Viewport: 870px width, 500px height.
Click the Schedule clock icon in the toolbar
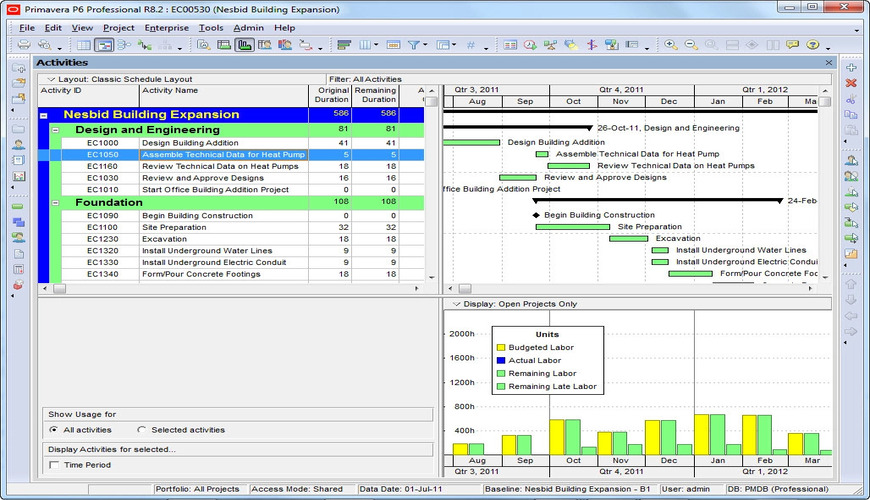[x=529, y=45]
